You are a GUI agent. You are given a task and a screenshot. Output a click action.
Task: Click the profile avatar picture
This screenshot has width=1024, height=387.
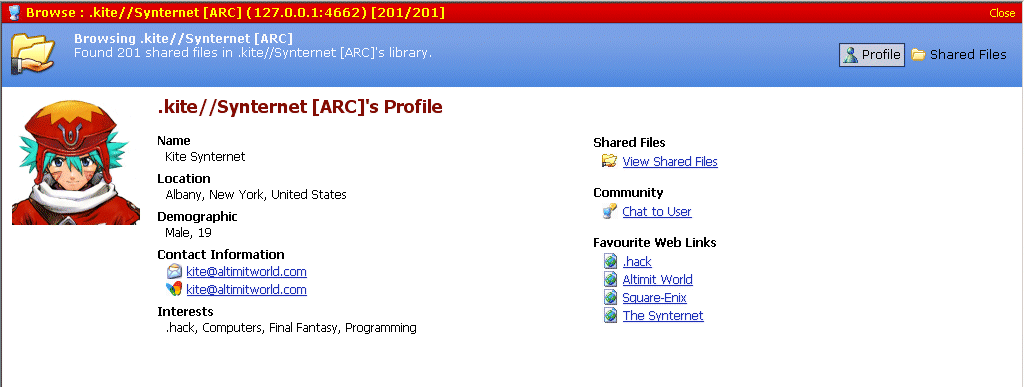click(76, 162)
